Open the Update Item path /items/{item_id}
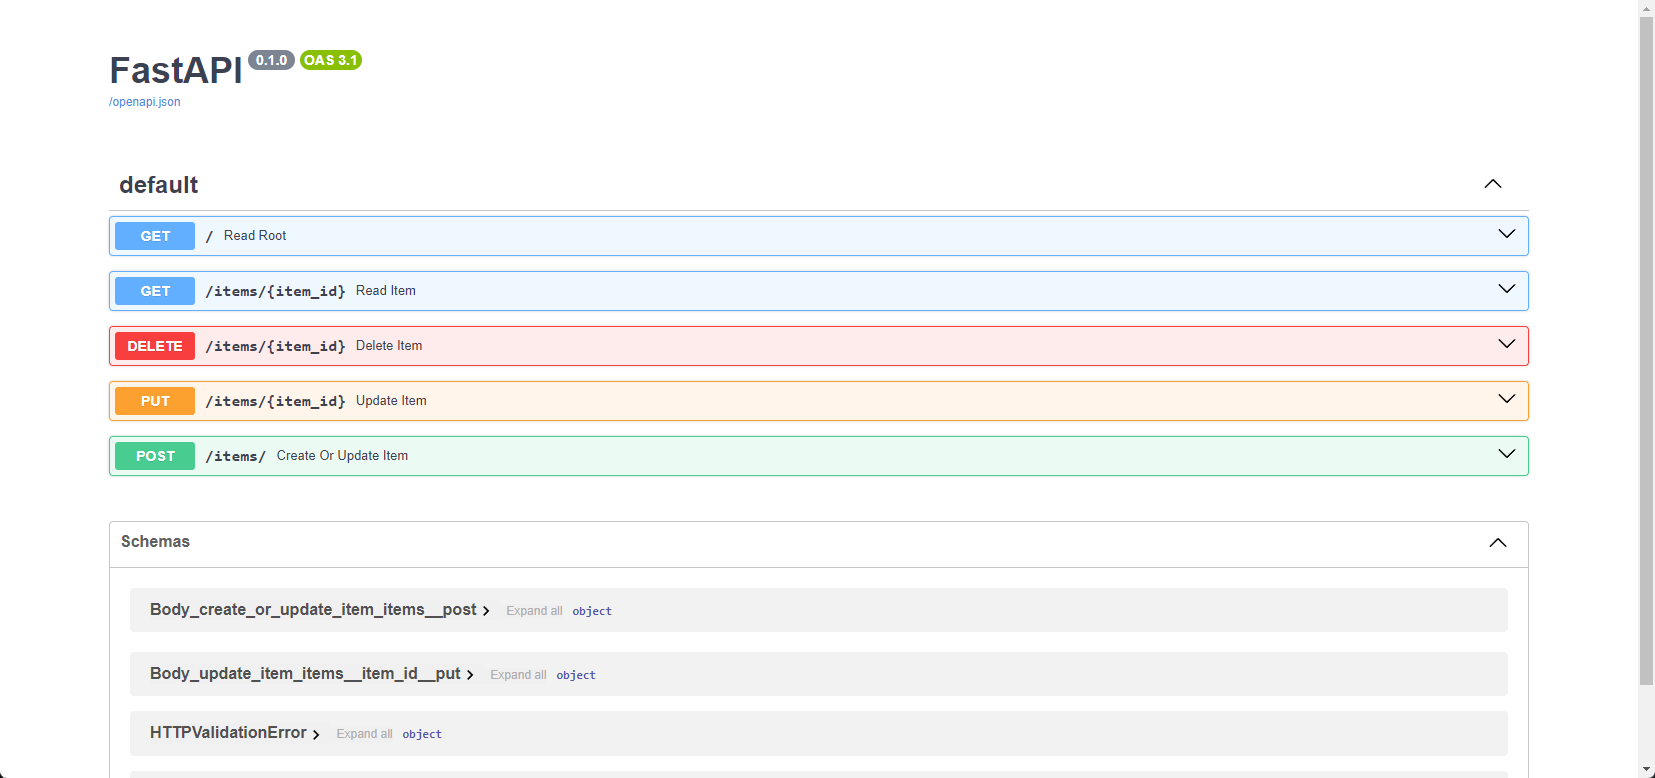This screenshot has width=1655, height=778. pos(275,401)
